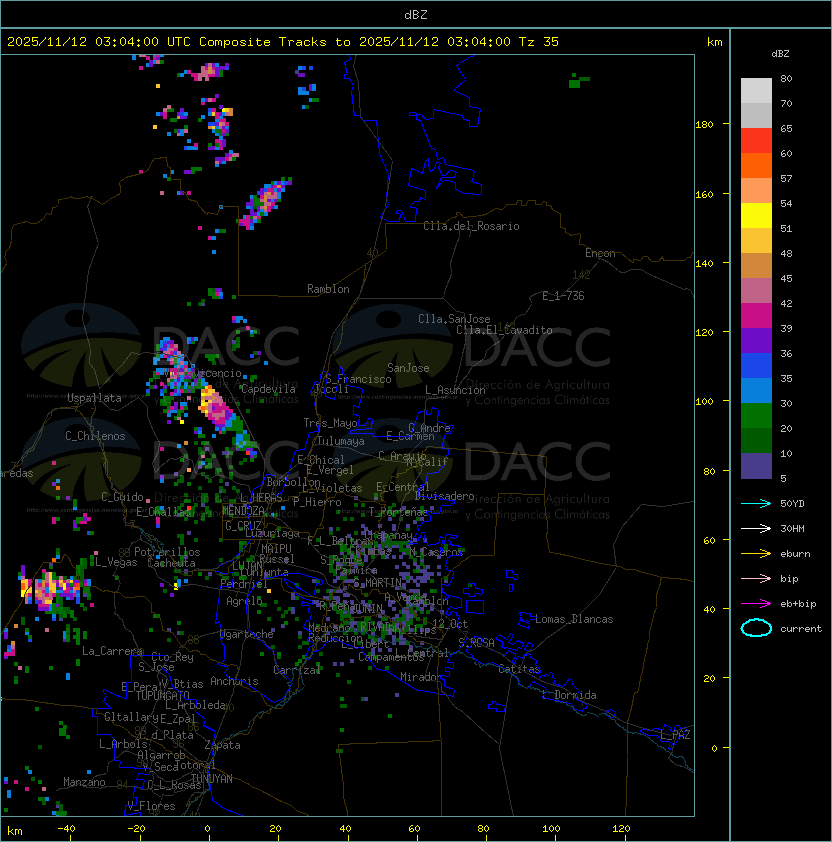Pick the red swatch in dBZ scale

click(x=756, y=140)
